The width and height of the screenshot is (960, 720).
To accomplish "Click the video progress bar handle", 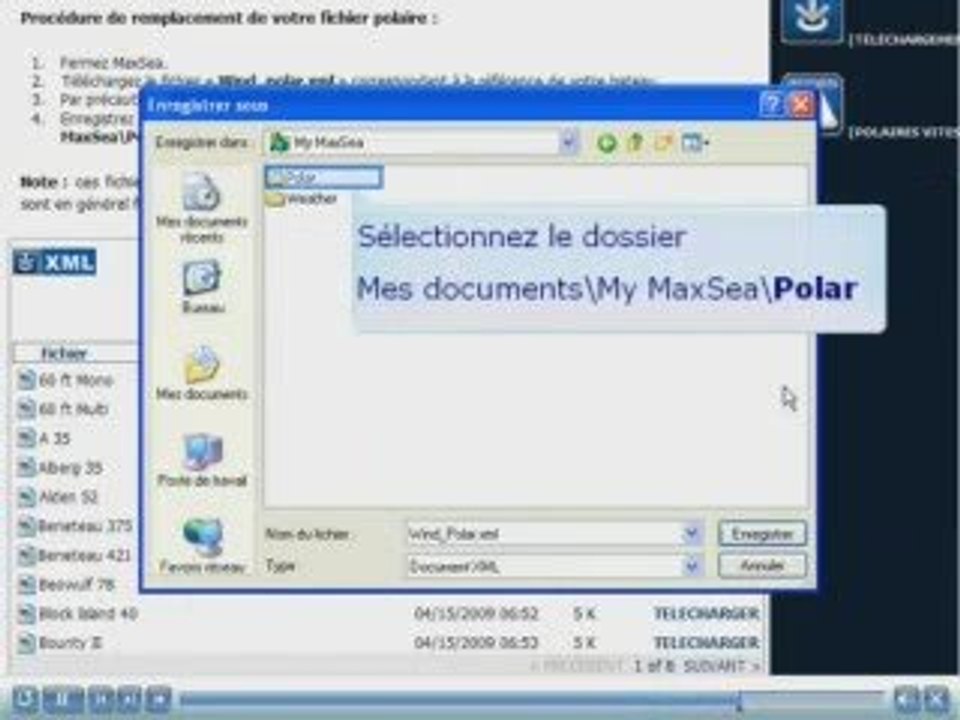I will point(740,700).
